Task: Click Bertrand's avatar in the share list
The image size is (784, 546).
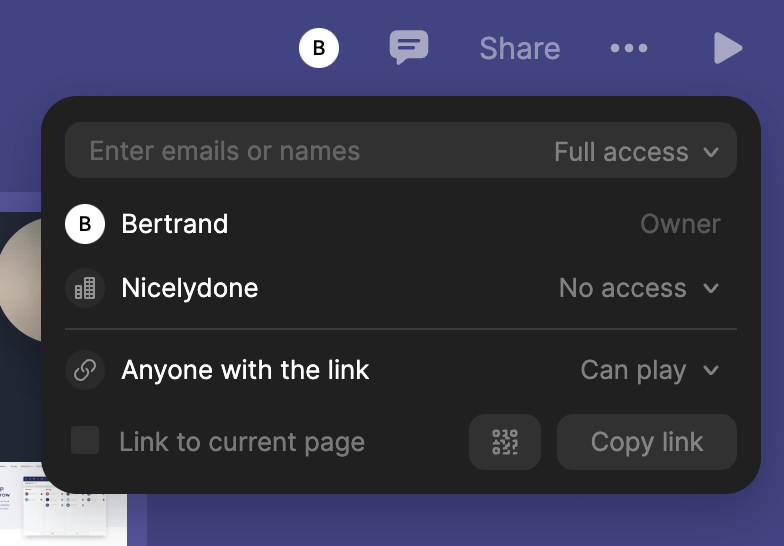Action: click(85, 224)
